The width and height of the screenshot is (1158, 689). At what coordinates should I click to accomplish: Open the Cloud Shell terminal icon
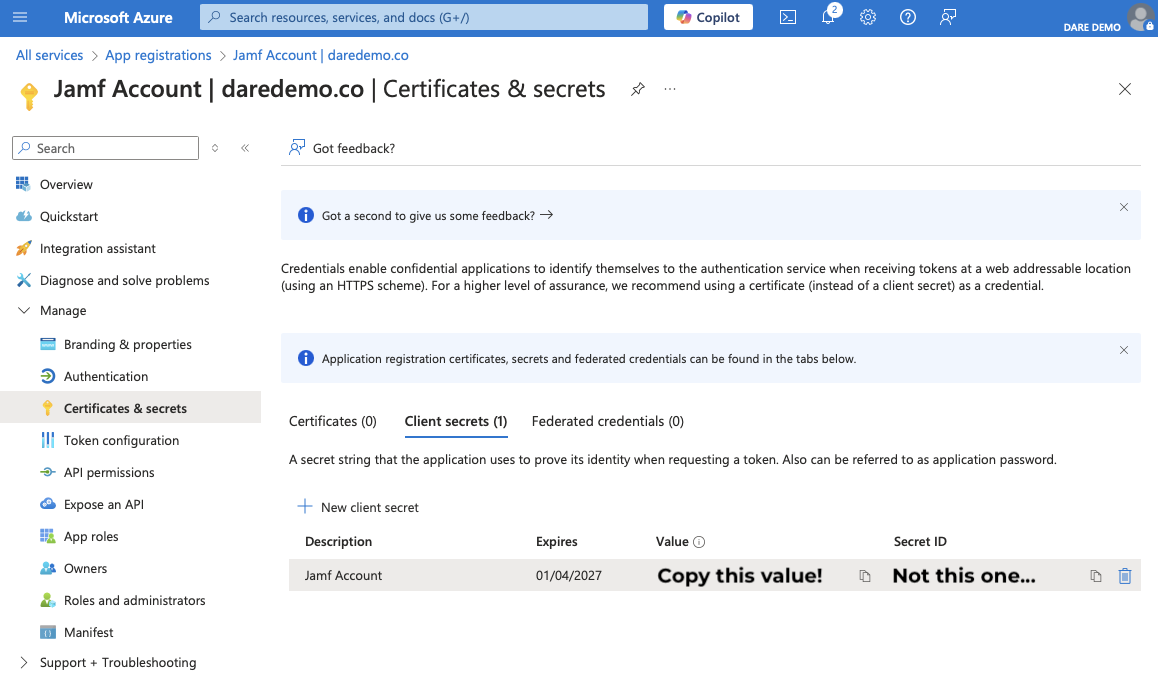click(x=788, y=17)
